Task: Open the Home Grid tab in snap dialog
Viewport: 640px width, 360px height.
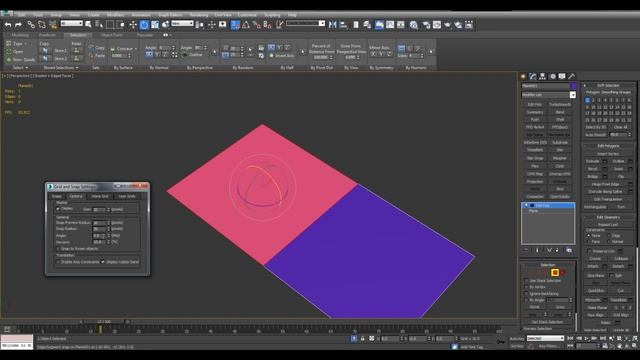Action: tap(100, 196)
